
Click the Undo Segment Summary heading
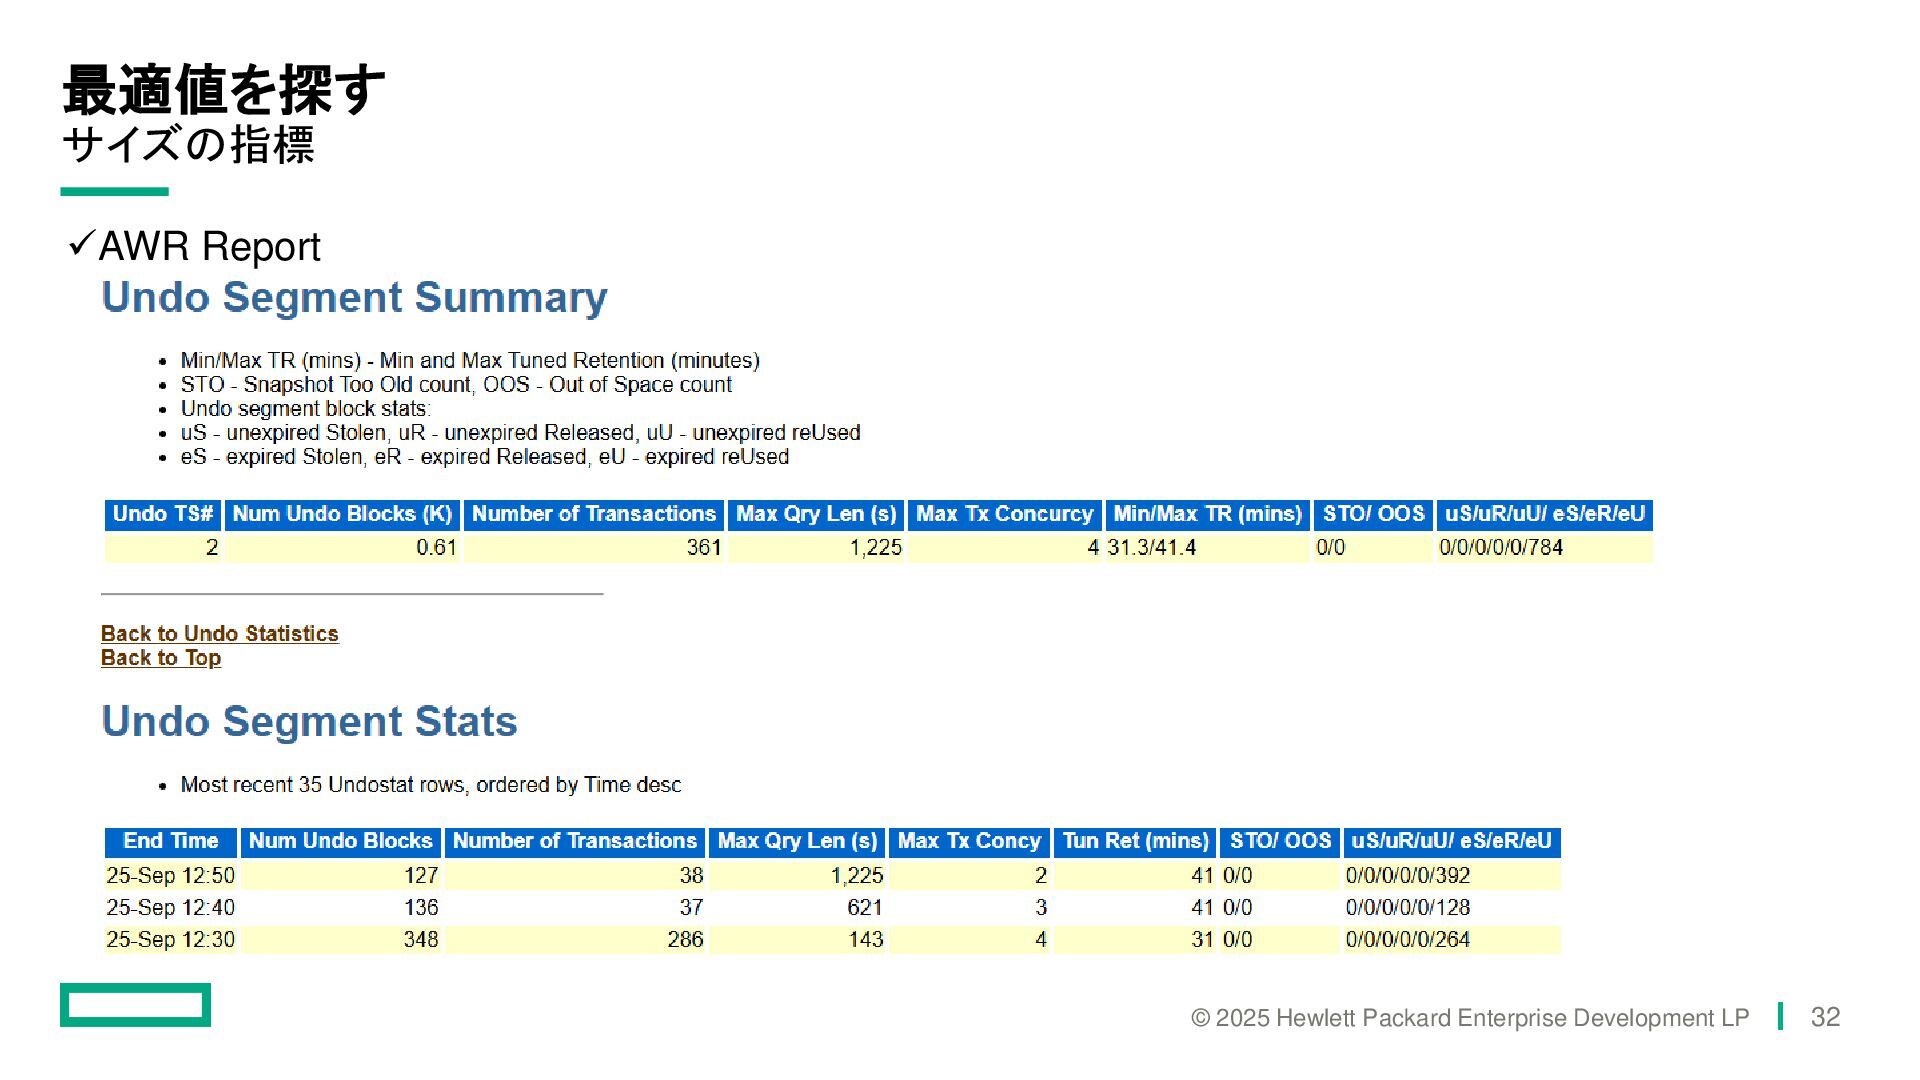point(354,298)
